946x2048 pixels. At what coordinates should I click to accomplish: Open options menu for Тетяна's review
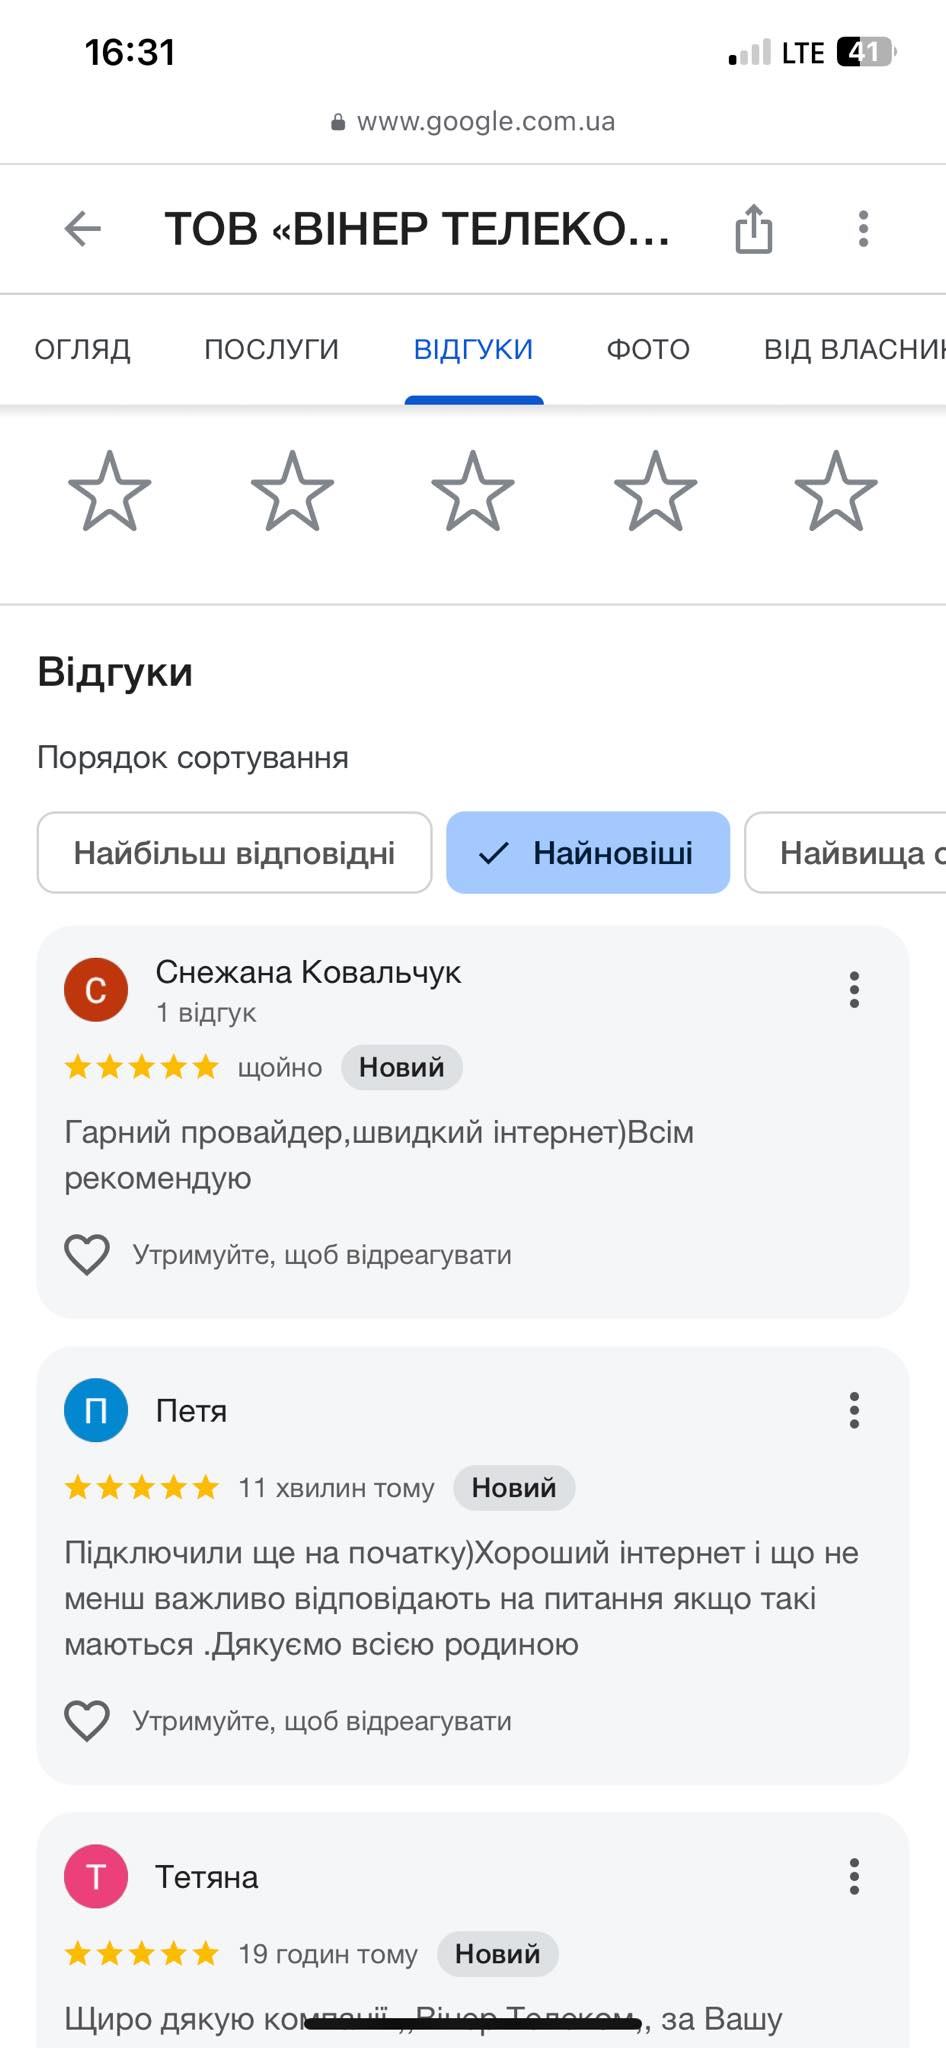(x=854, y=1877)
